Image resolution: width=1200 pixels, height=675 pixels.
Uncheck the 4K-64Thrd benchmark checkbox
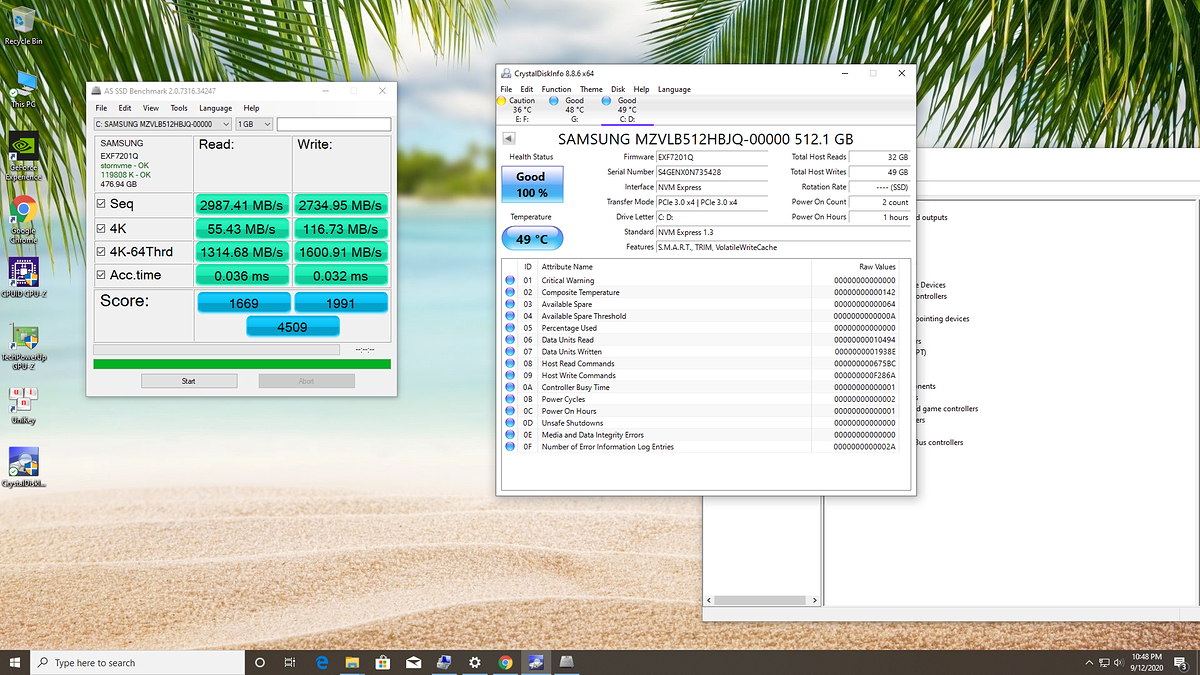pos(100,252)
